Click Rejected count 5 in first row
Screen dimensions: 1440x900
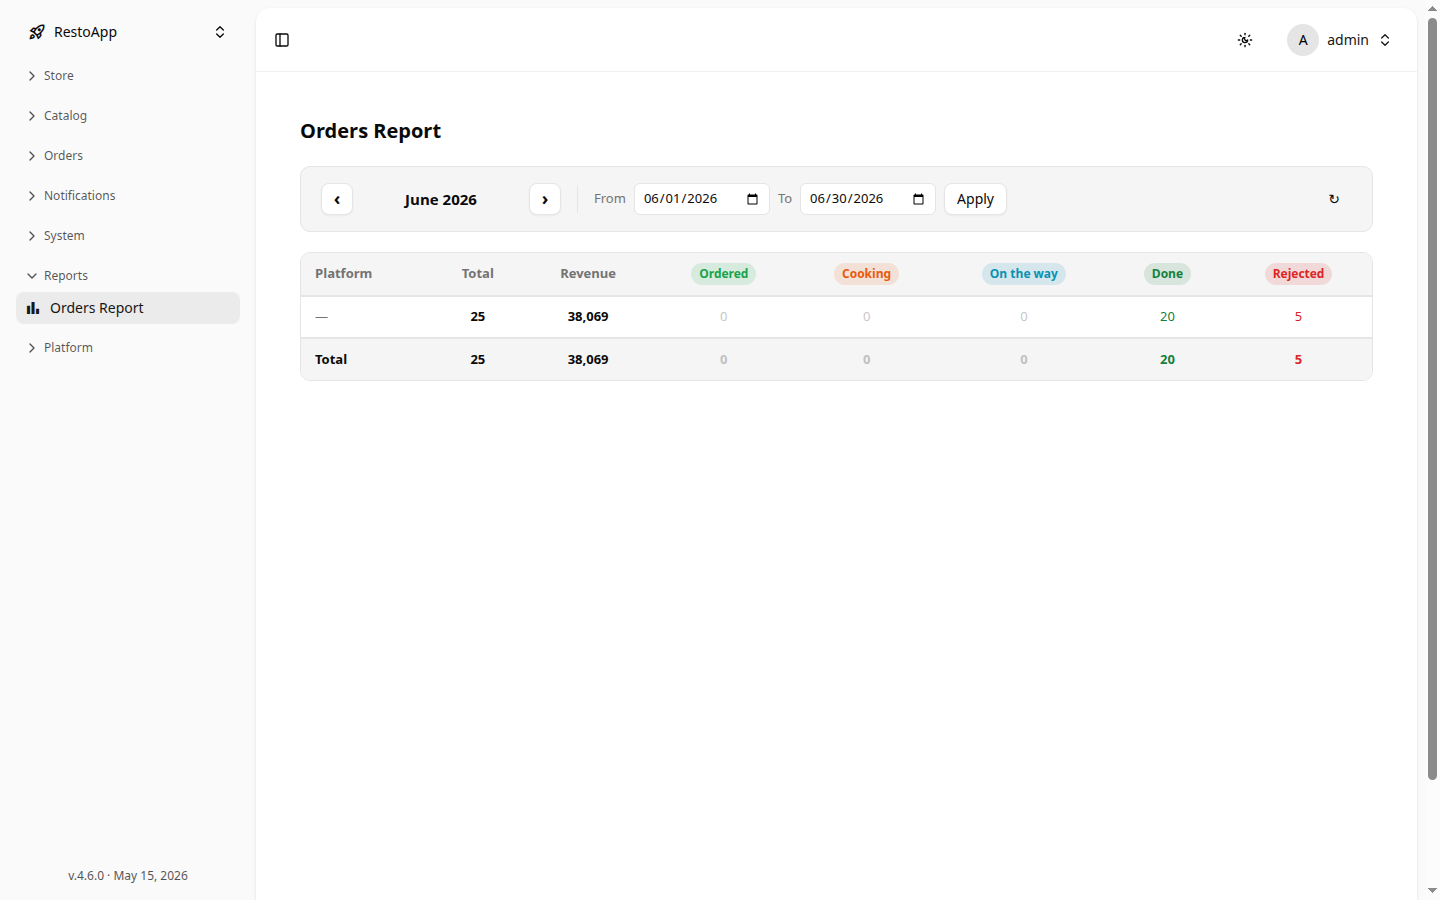[1298, 317]
